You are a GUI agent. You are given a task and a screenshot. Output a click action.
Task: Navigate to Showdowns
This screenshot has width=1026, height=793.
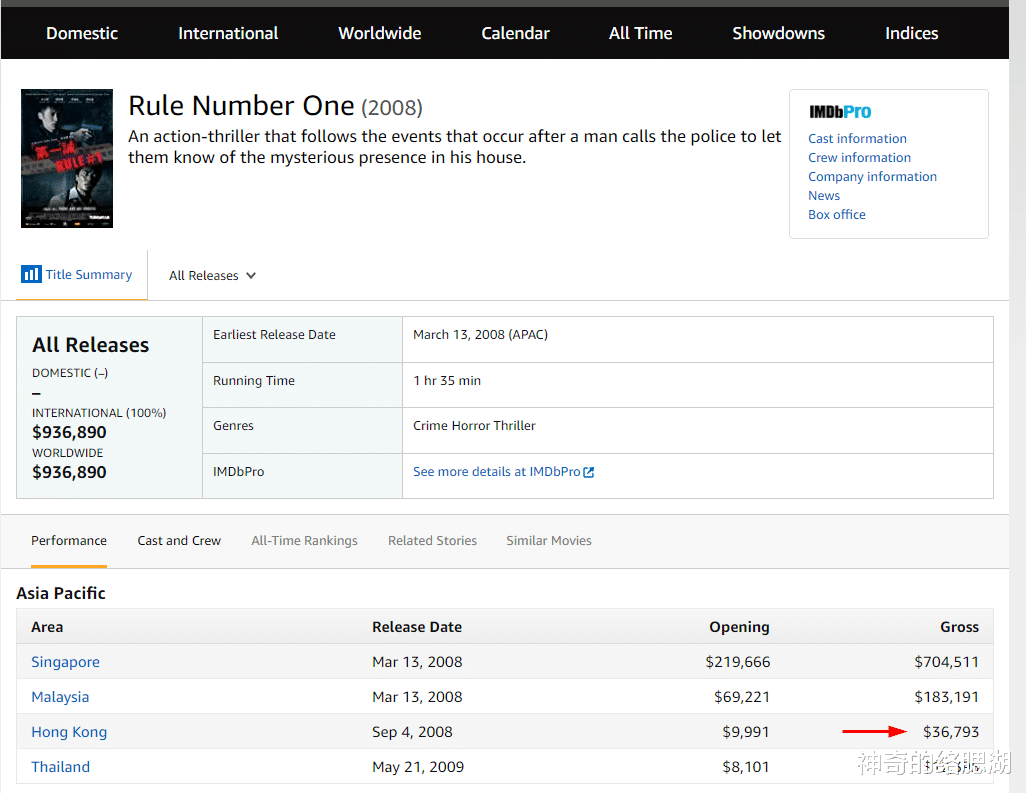click(778, 33)
